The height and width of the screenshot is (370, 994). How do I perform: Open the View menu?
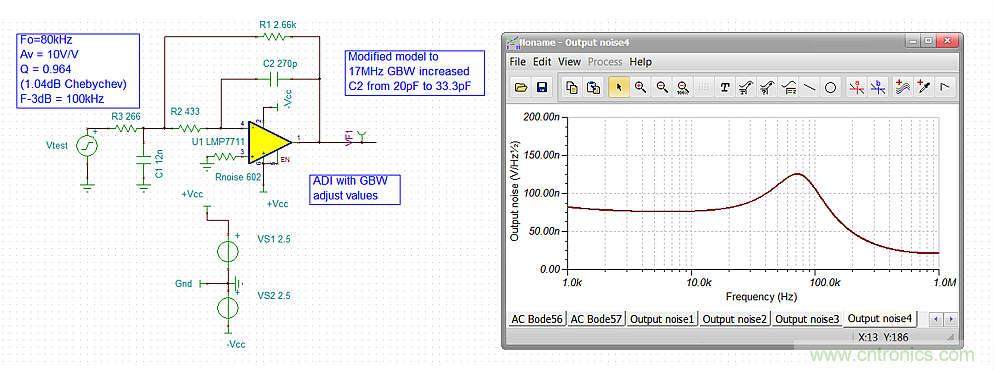tap(569, 62)
